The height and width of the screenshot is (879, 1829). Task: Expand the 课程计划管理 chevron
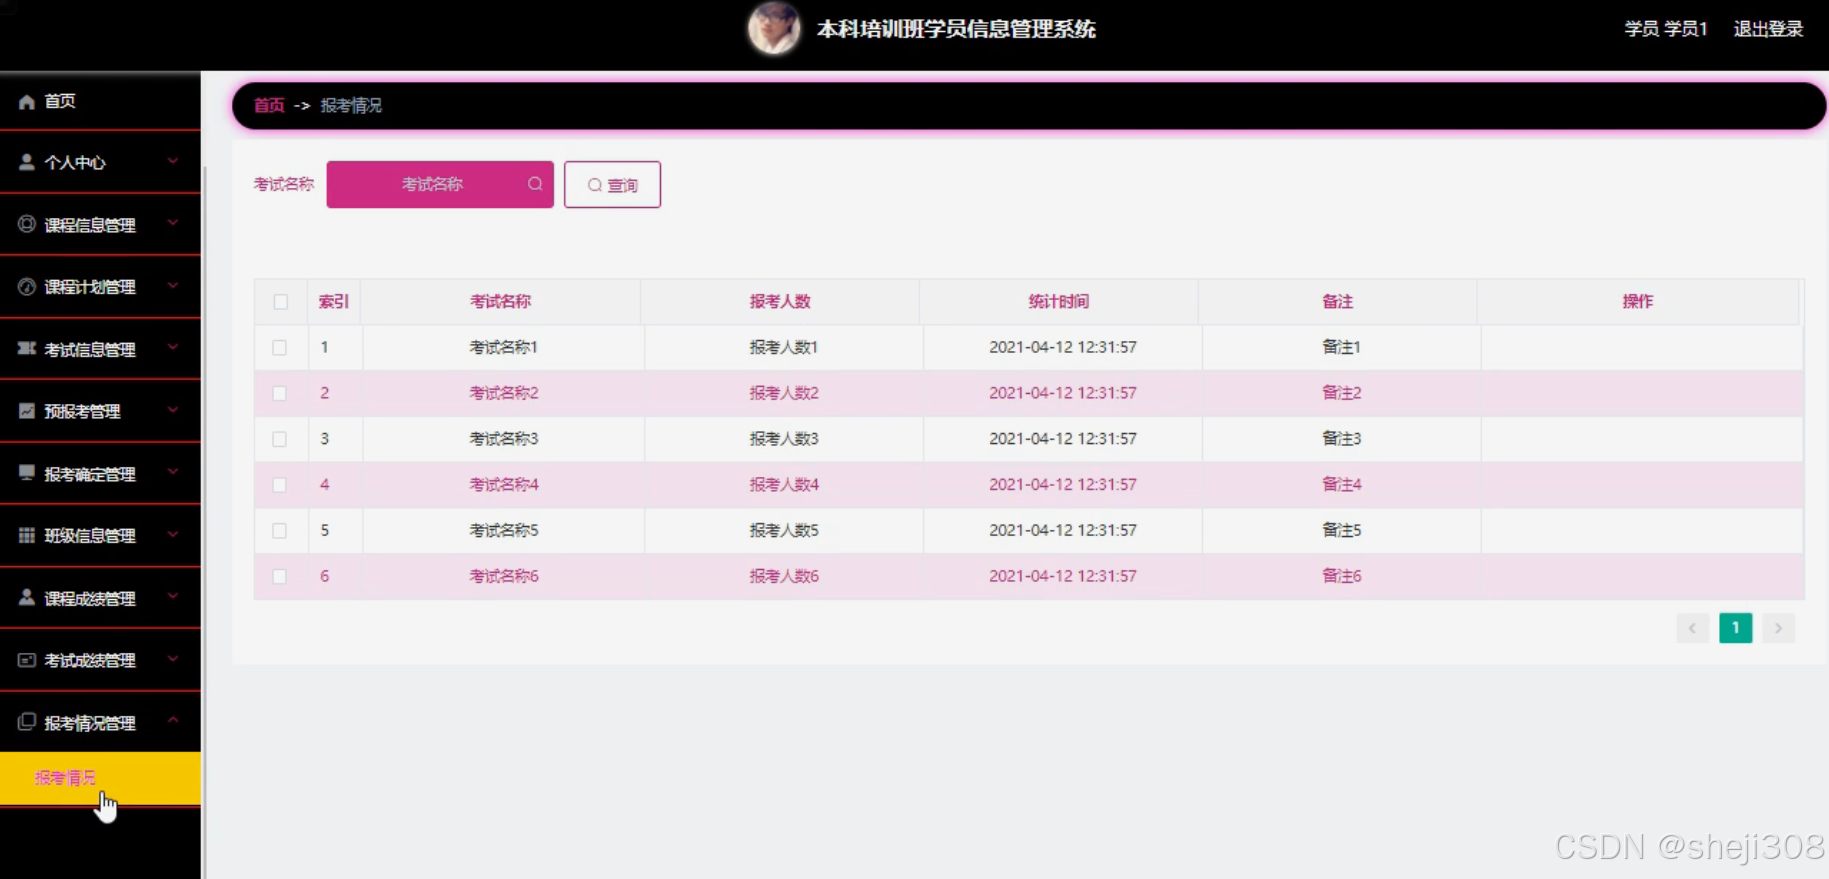pos(173,285)
